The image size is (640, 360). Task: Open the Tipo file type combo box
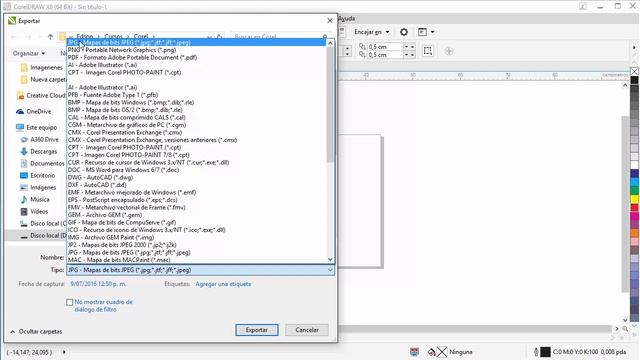(x=200, y=270)
